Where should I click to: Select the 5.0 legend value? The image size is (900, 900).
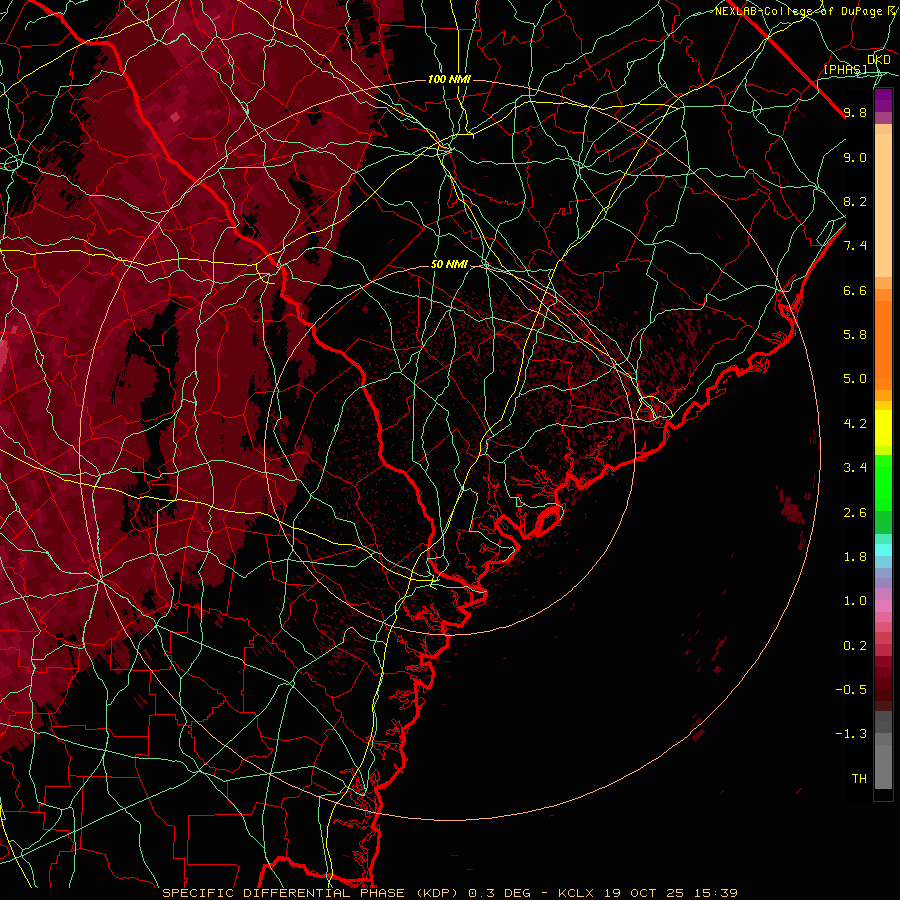click(x=855, y=379)
